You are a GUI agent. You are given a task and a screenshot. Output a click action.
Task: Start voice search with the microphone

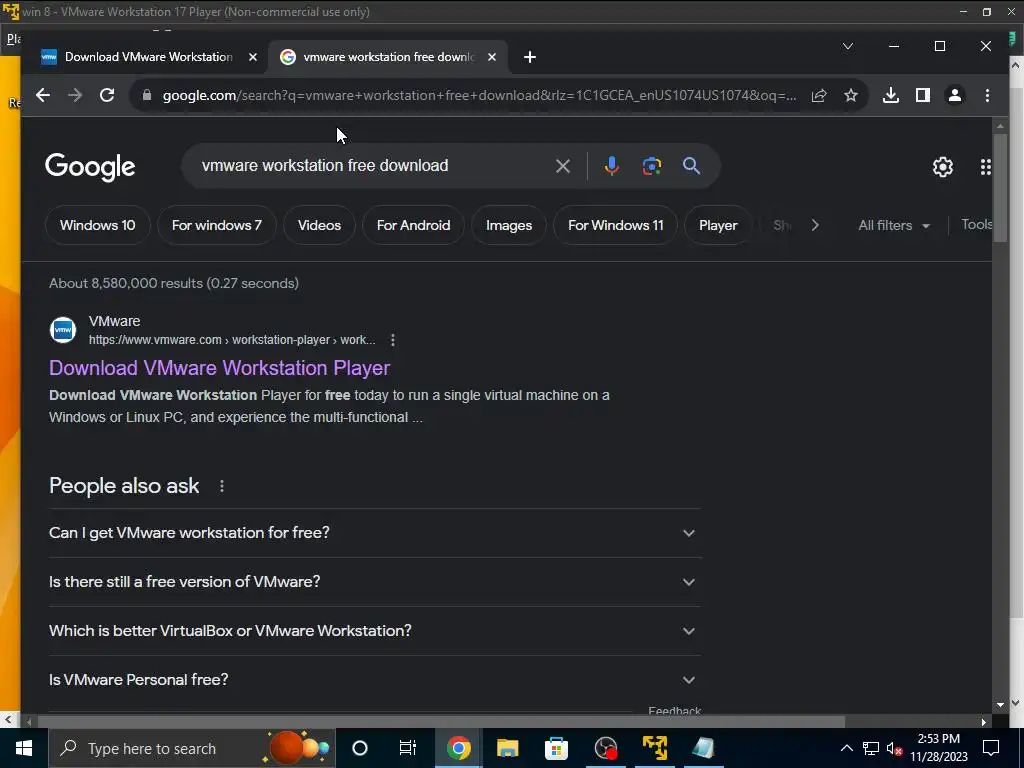click(x=611, y=166)
